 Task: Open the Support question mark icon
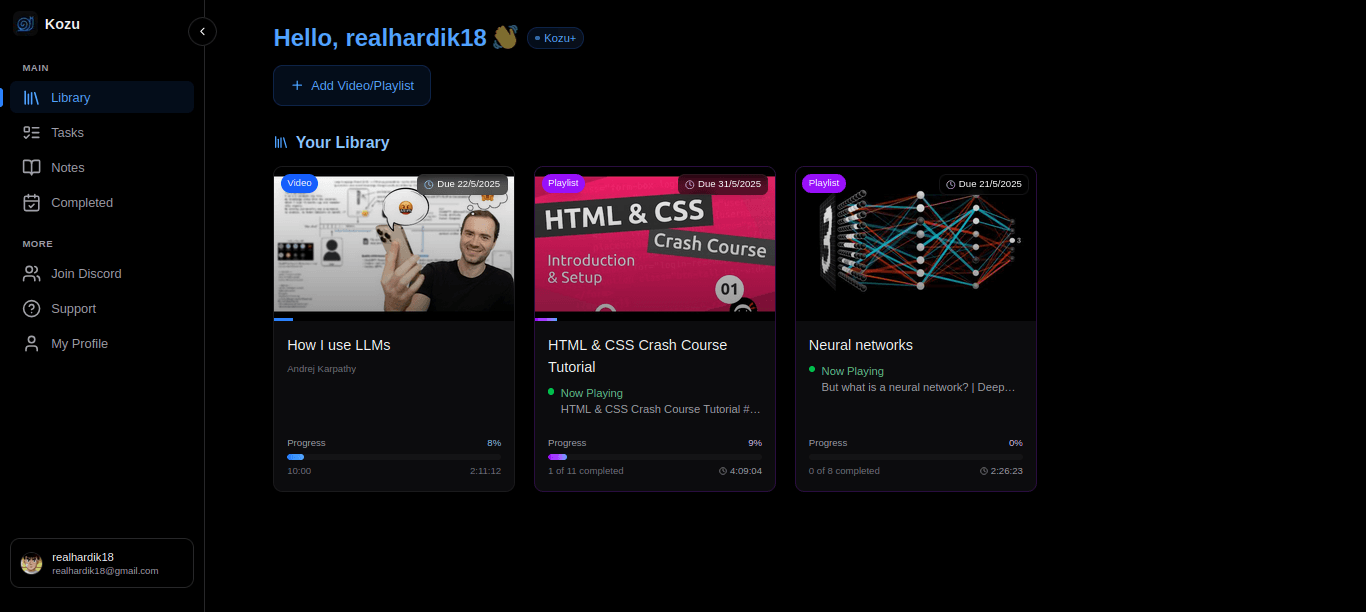coord(32,308)
